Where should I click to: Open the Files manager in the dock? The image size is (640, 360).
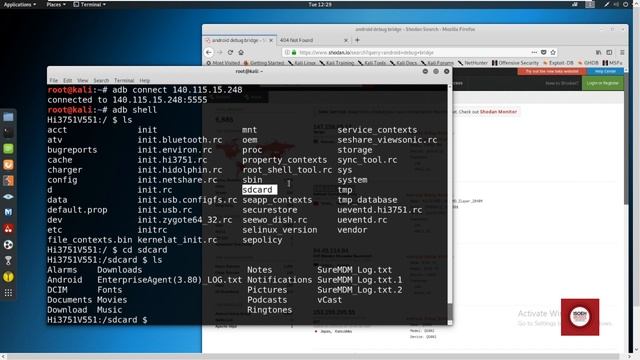(x=8, y=117)
